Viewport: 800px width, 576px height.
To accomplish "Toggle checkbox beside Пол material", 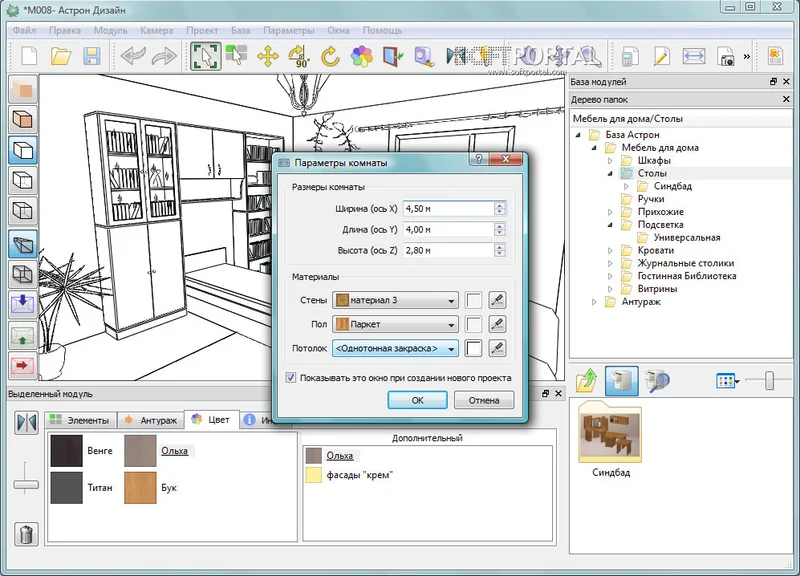I will click(x=473, y=324).
